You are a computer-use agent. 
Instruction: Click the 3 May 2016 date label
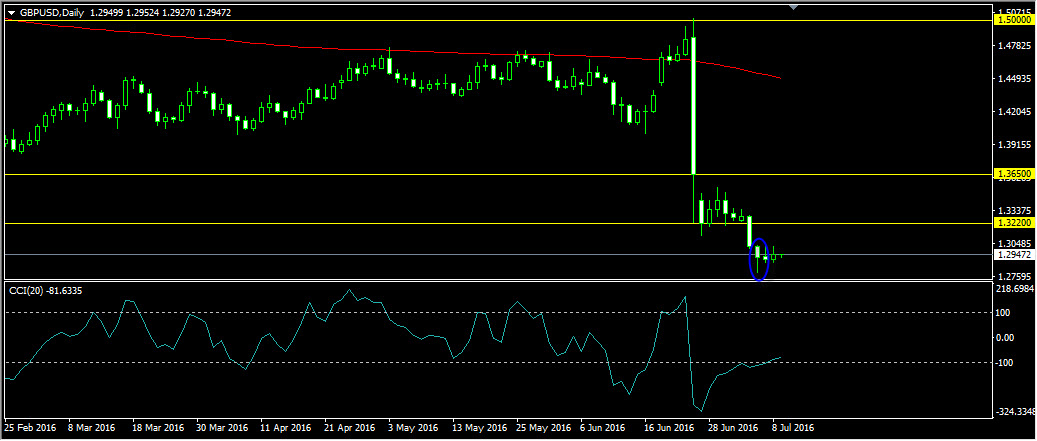coord(413,428)
